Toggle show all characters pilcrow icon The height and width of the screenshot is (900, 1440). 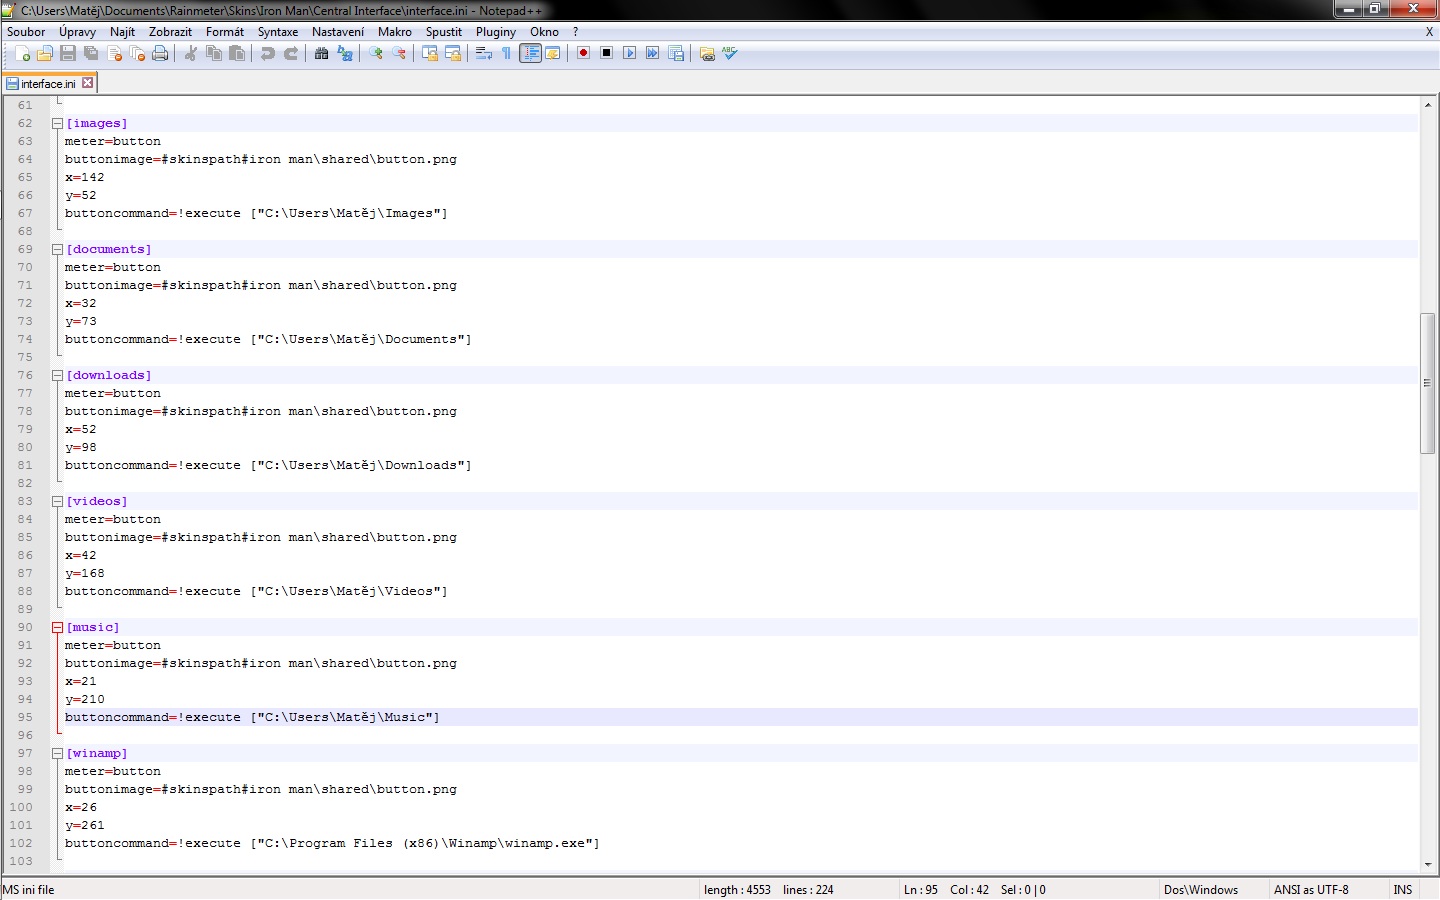[x=507, y=54]
